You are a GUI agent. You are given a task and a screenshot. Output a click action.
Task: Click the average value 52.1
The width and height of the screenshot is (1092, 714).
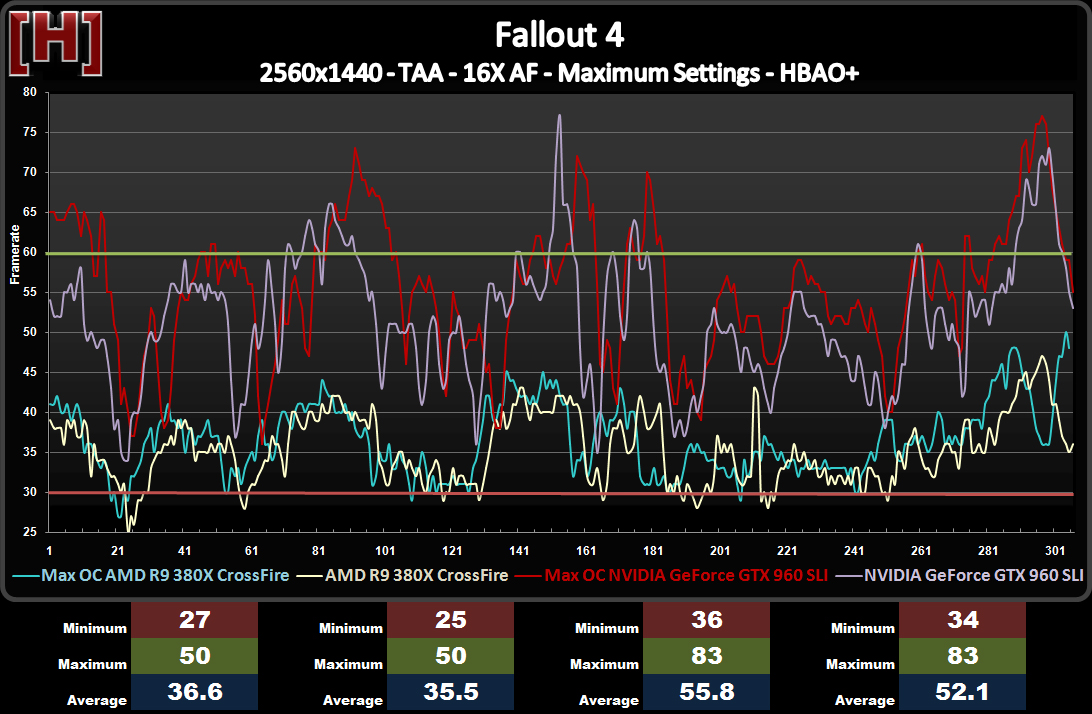[x=962, y=692]
